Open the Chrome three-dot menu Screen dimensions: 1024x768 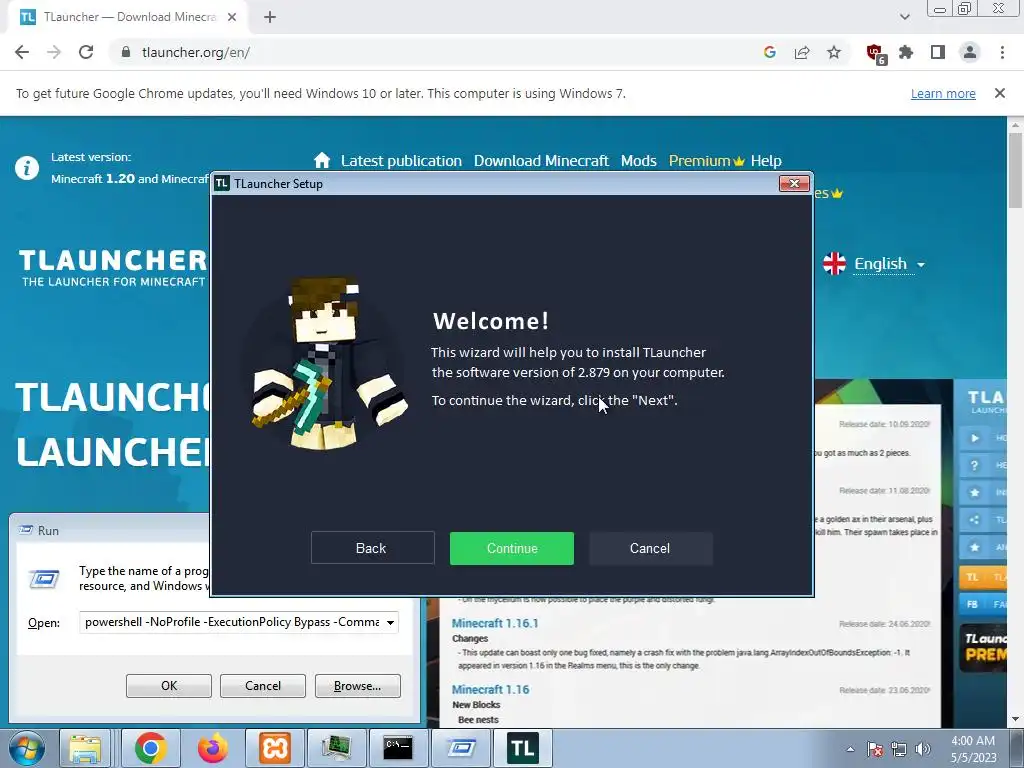pyautogui.click(x=1002, y=52)
